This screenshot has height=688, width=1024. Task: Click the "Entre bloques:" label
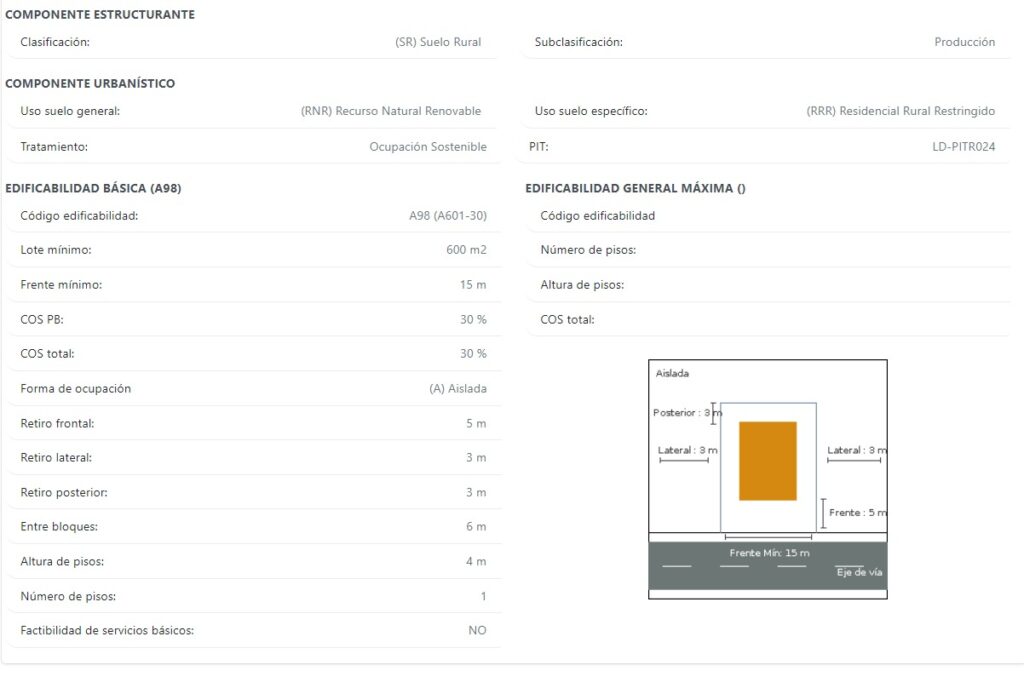[x=59, y=526]
